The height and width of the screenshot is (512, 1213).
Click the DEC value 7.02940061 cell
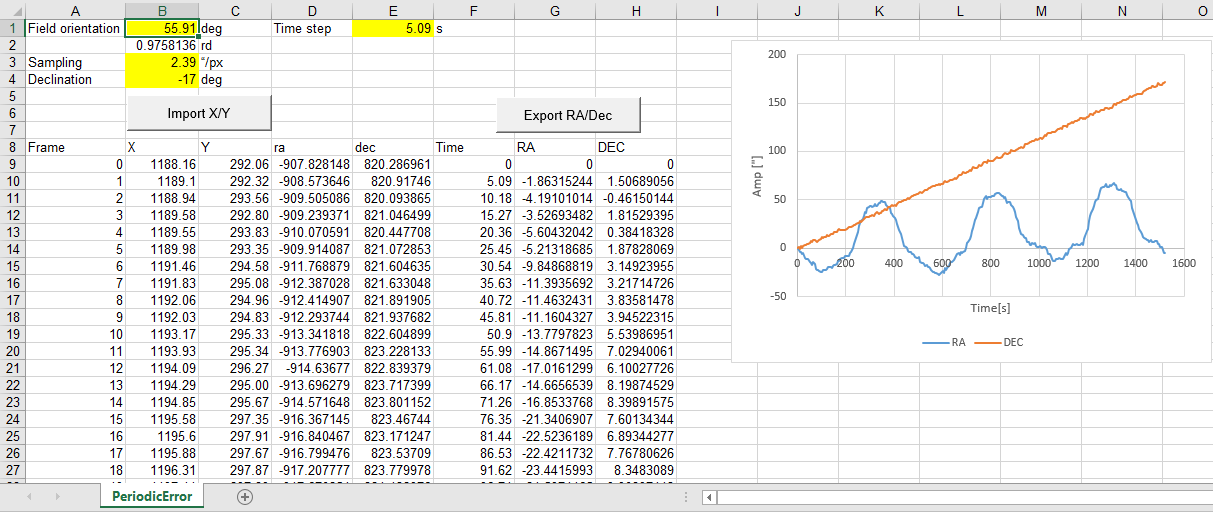[x=637, y=351]
